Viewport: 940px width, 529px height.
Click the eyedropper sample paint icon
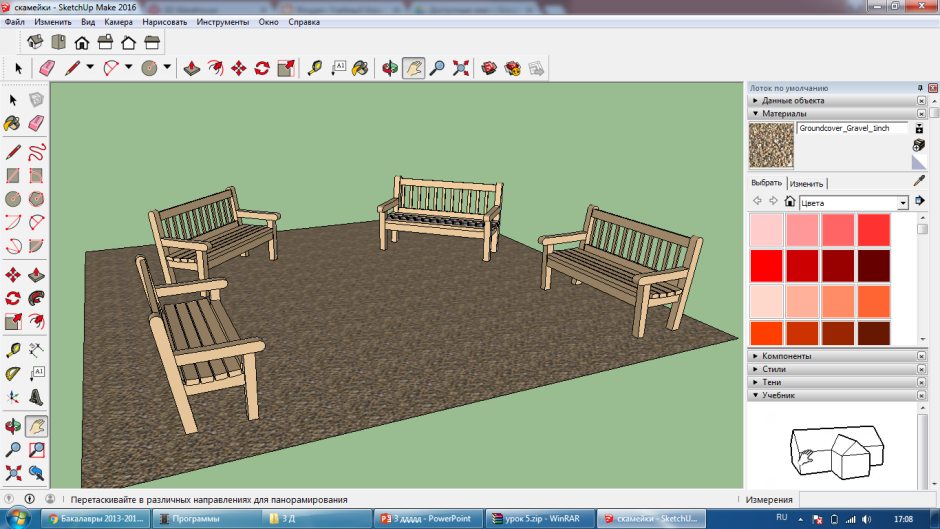tap(919, 181)
